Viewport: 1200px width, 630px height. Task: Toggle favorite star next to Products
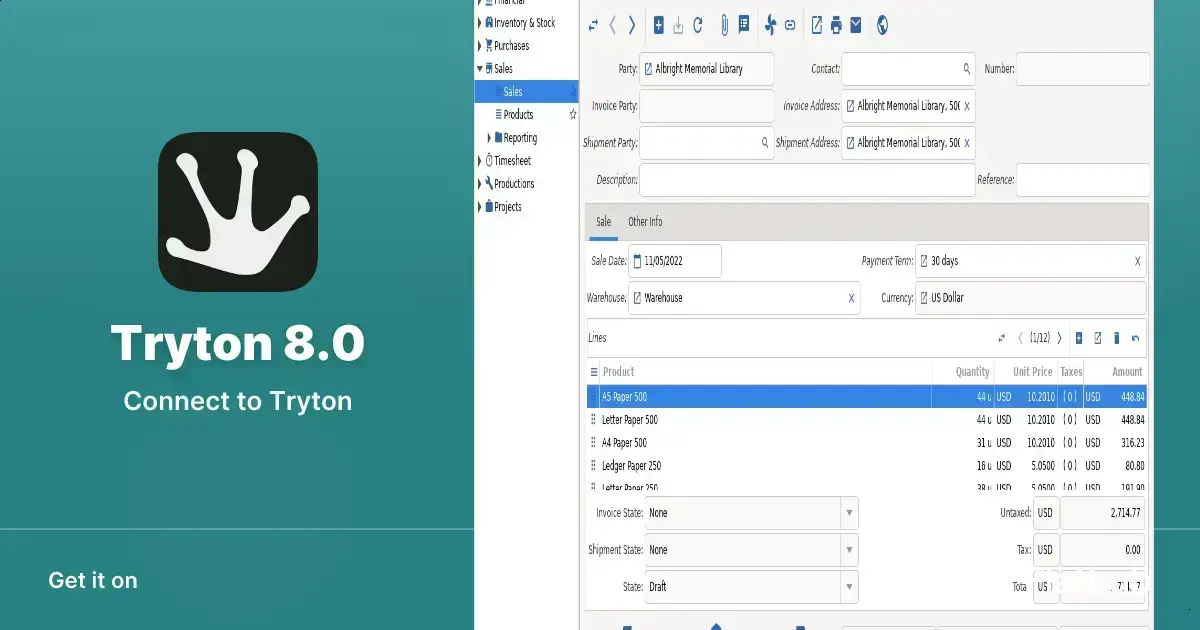573,115
